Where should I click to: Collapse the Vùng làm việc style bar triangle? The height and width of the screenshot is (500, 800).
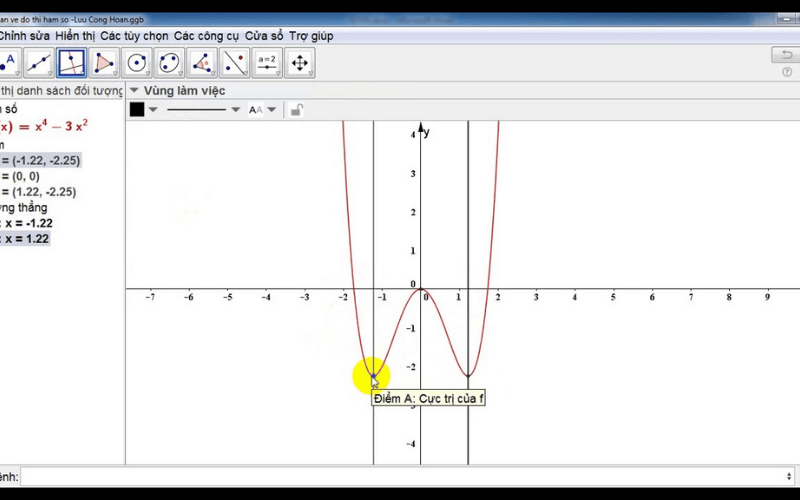pyautogui.click(x=134, y=91)
